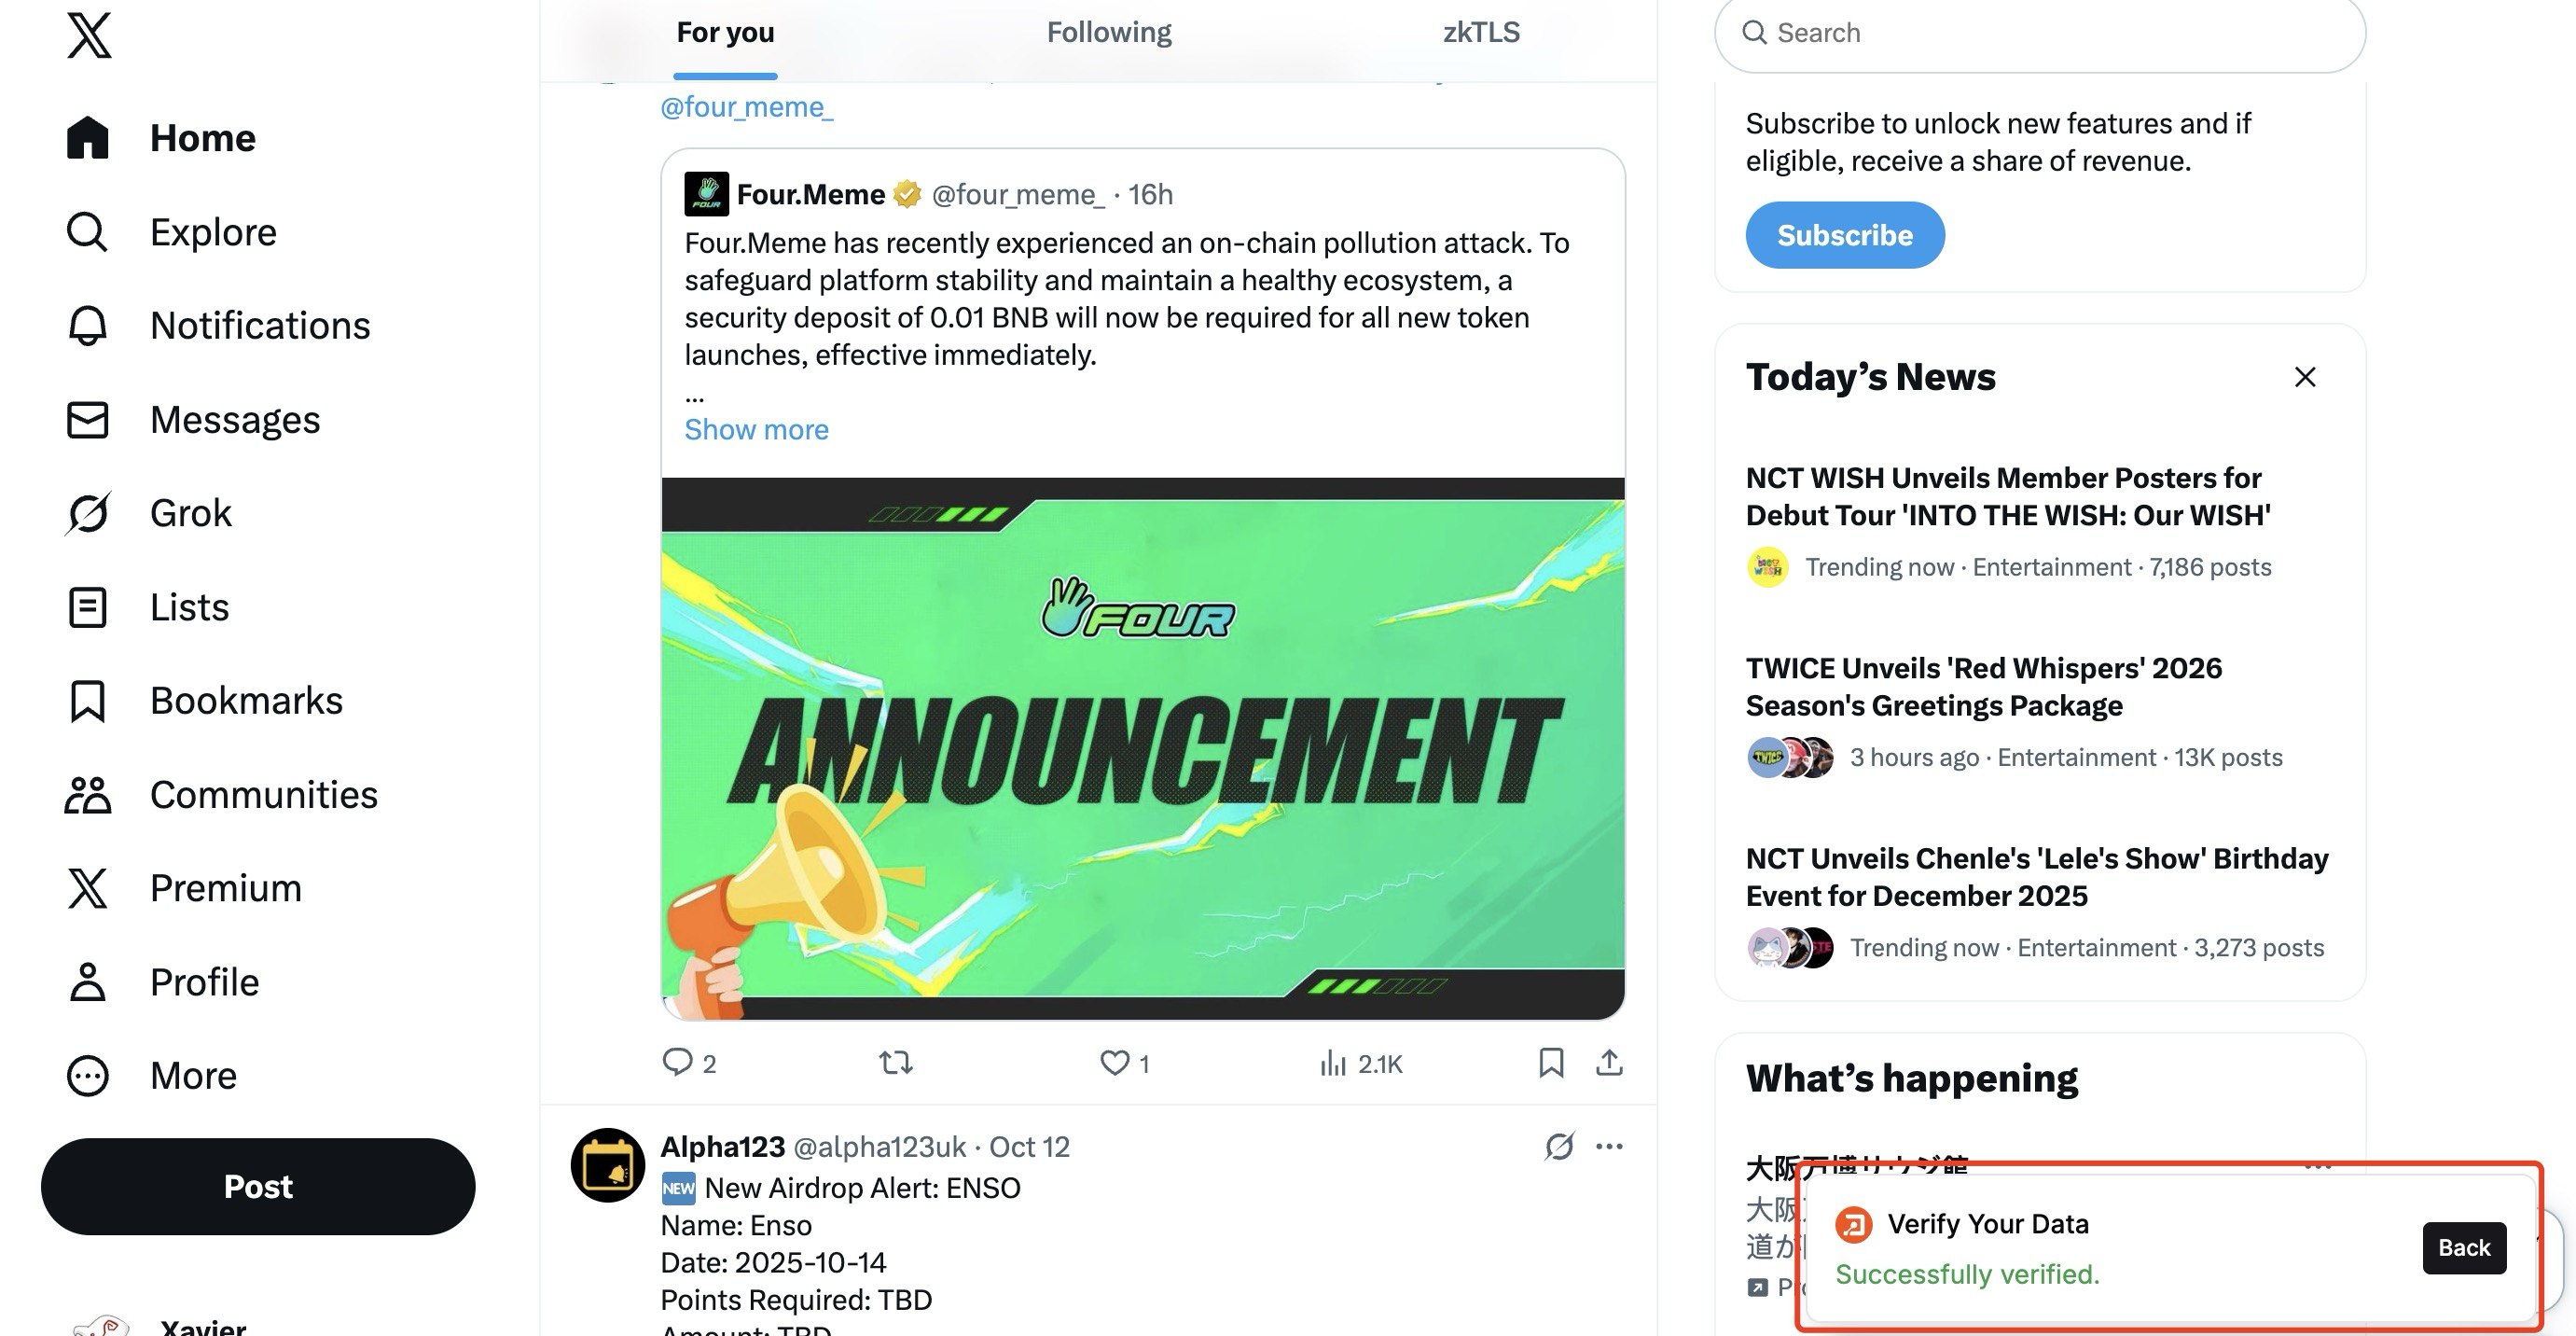Click the blue Subscribe button

pos(1844,235)
